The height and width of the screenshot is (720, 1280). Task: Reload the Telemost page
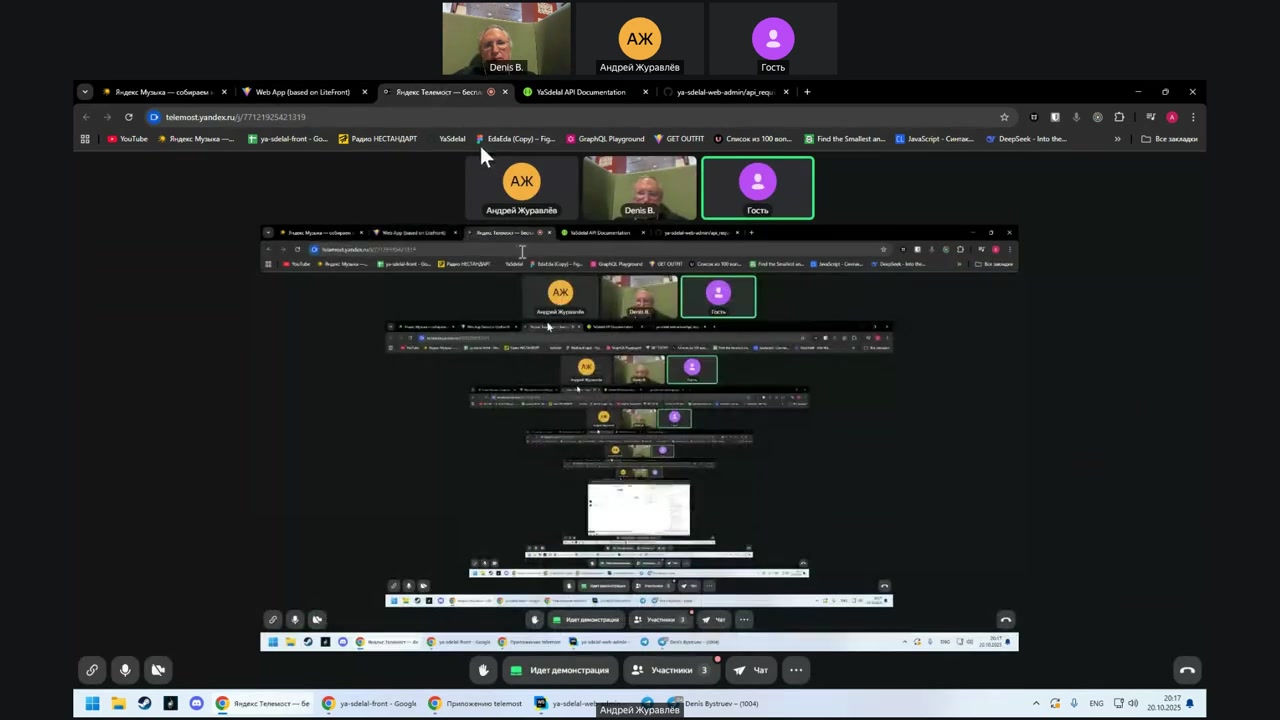click(129, 117)
